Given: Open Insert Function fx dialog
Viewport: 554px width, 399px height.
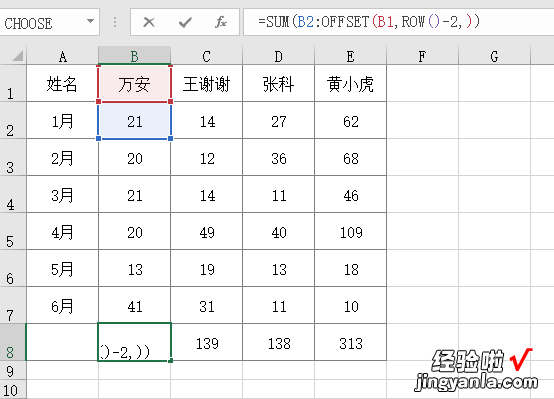Looking at the screenshot, I should [x=221, y=22].
